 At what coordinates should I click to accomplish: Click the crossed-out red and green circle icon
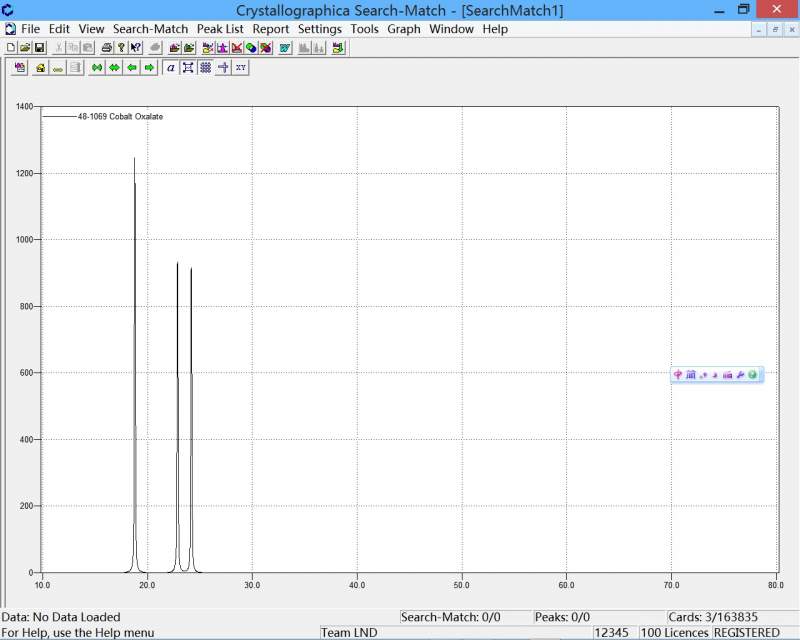tap(266, 48)
